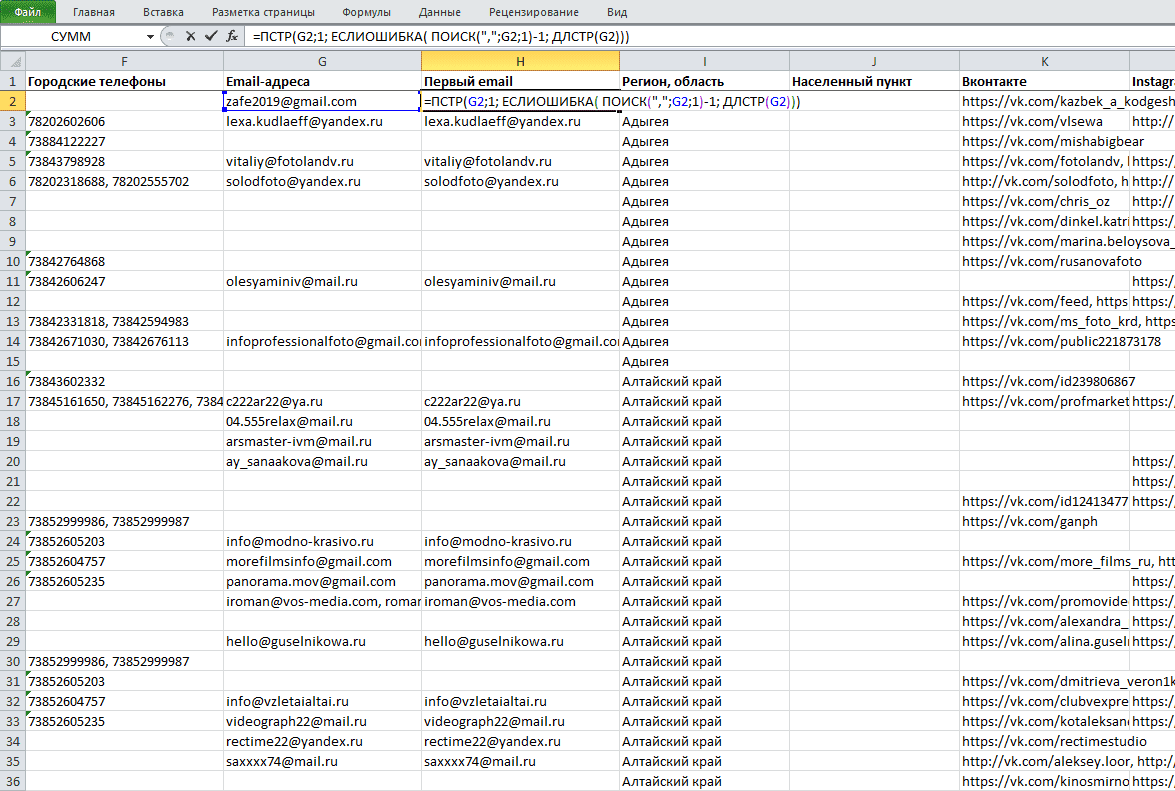Image resolution: width=1175 pixels, height=791 pixels.
Task: Select info@modno-krasivo.ru in column G
Action: click(x=322, y=542)
